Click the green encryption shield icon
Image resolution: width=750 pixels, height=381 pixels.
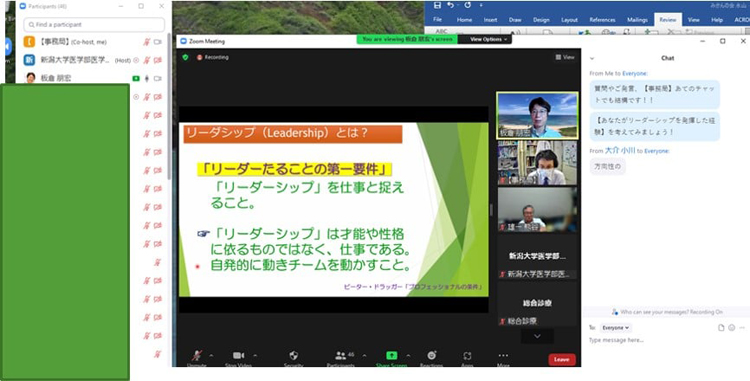186,57
